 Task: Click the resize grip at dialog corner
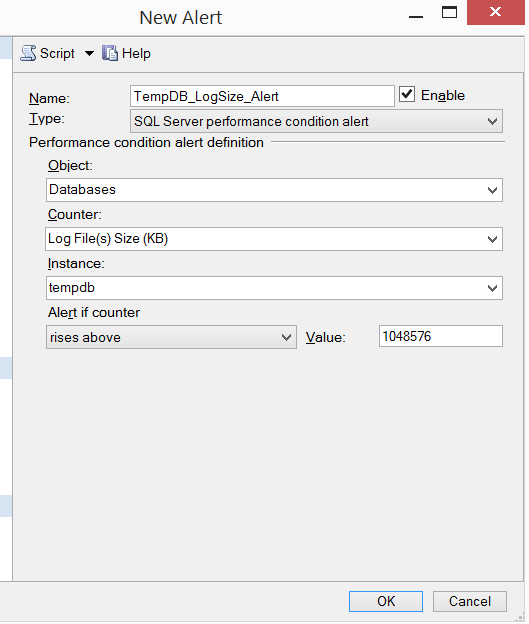pyautogui.click(x=521, y=617)
